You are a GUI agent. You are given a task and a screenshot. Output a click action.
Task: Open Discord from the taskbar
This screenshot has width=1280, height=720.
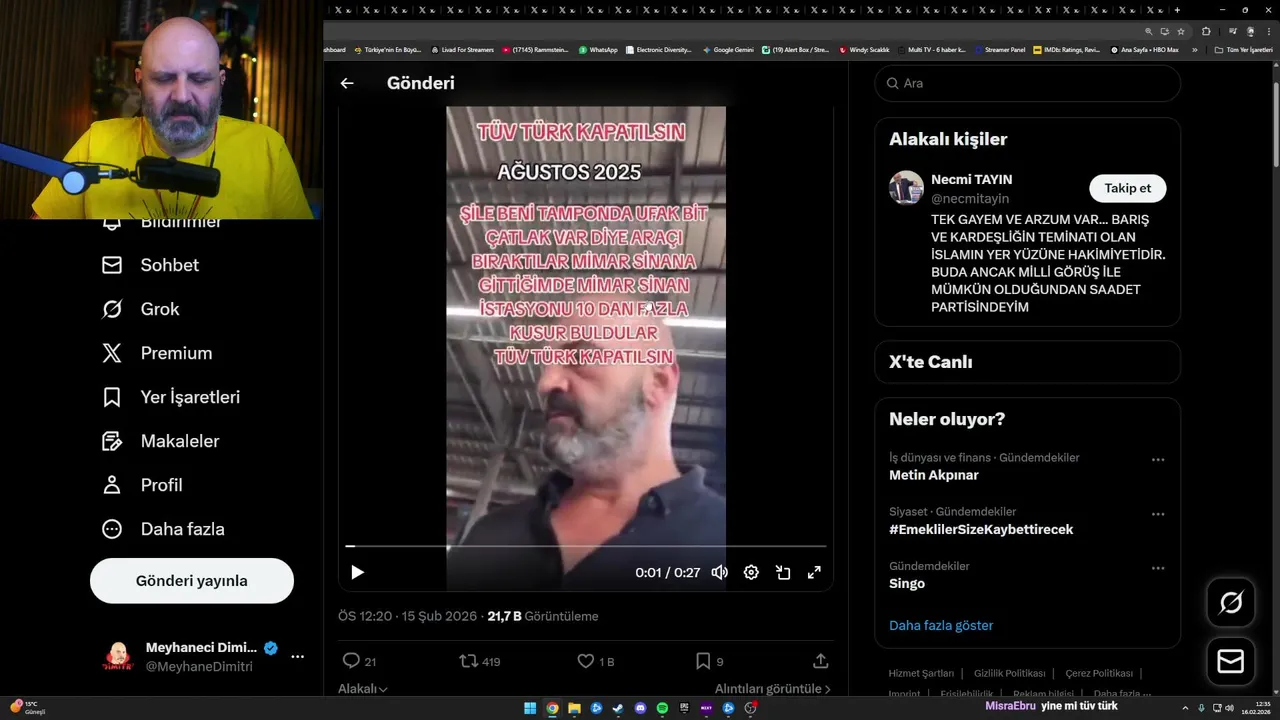(x=640, y=708)
